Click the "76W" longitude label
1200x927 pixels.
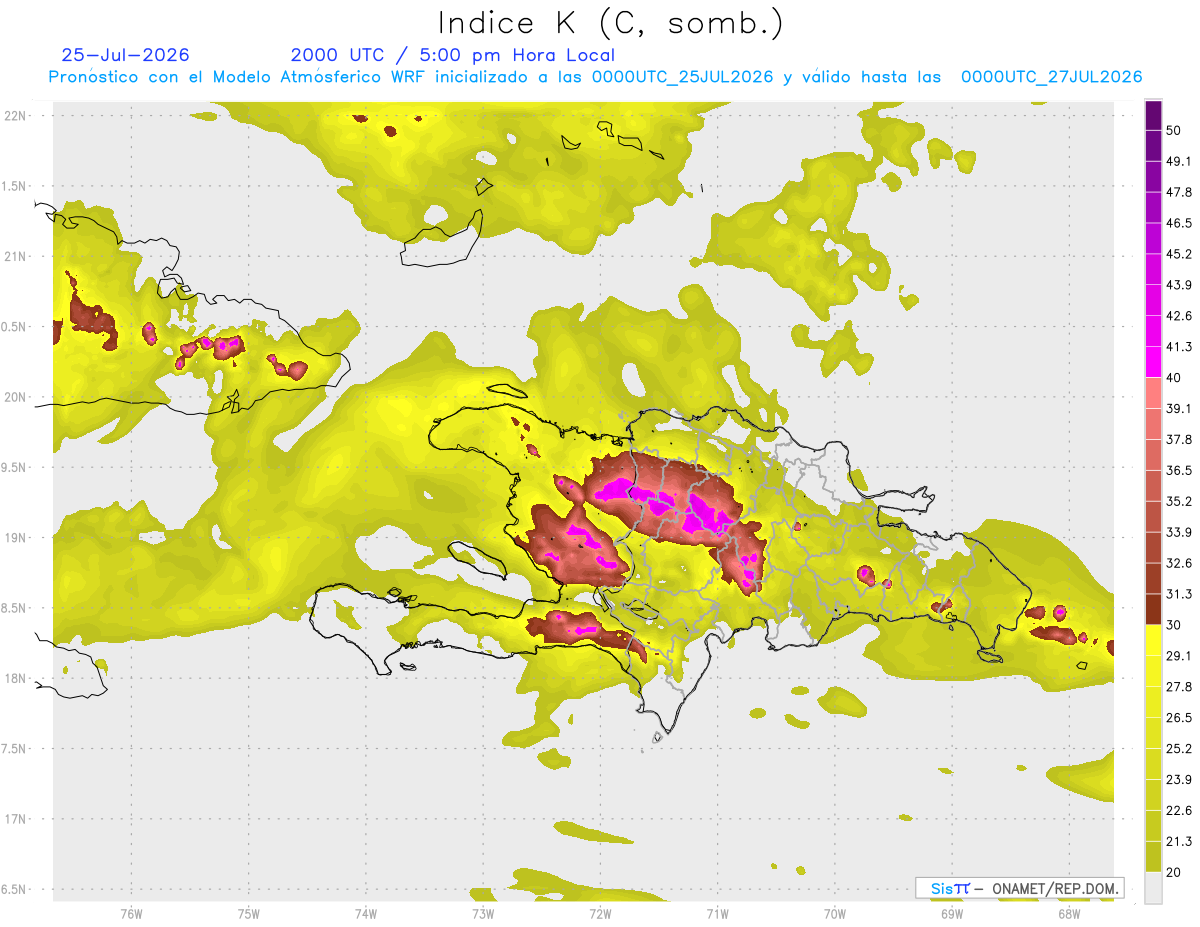(x=131, y=913)
